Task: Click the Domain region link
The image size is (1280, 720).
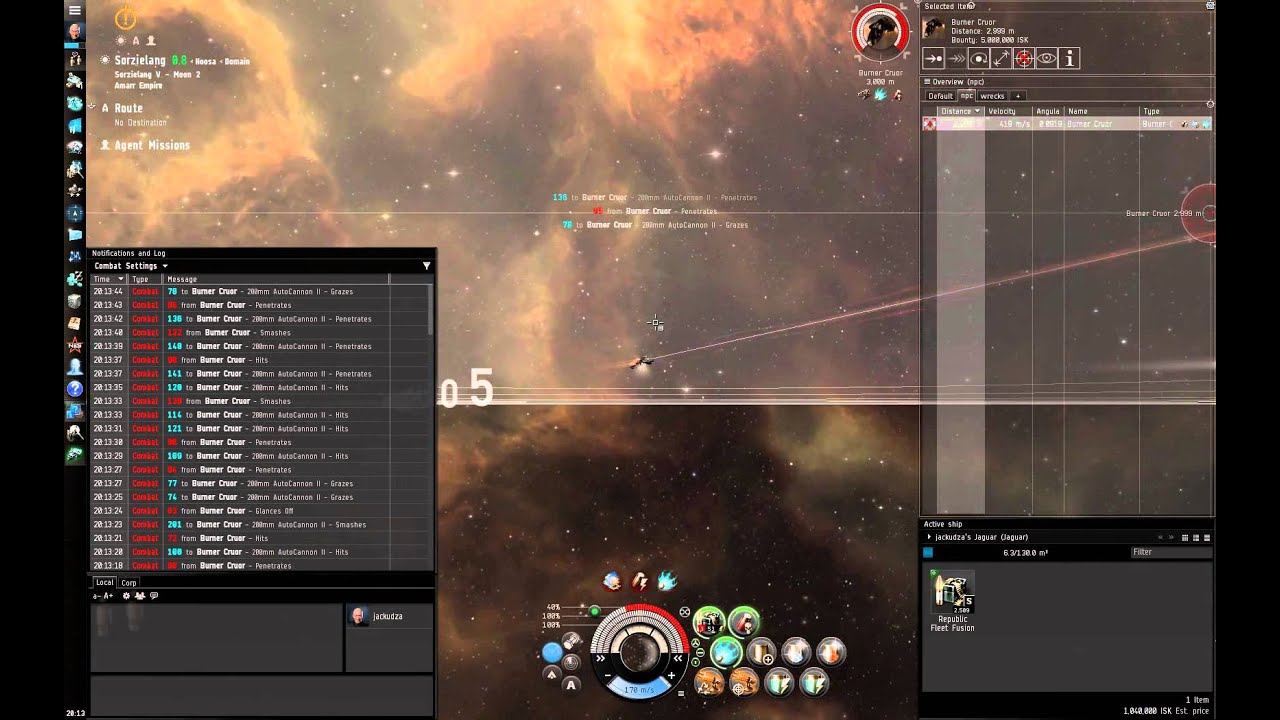Action: click(x=236, y=62)
